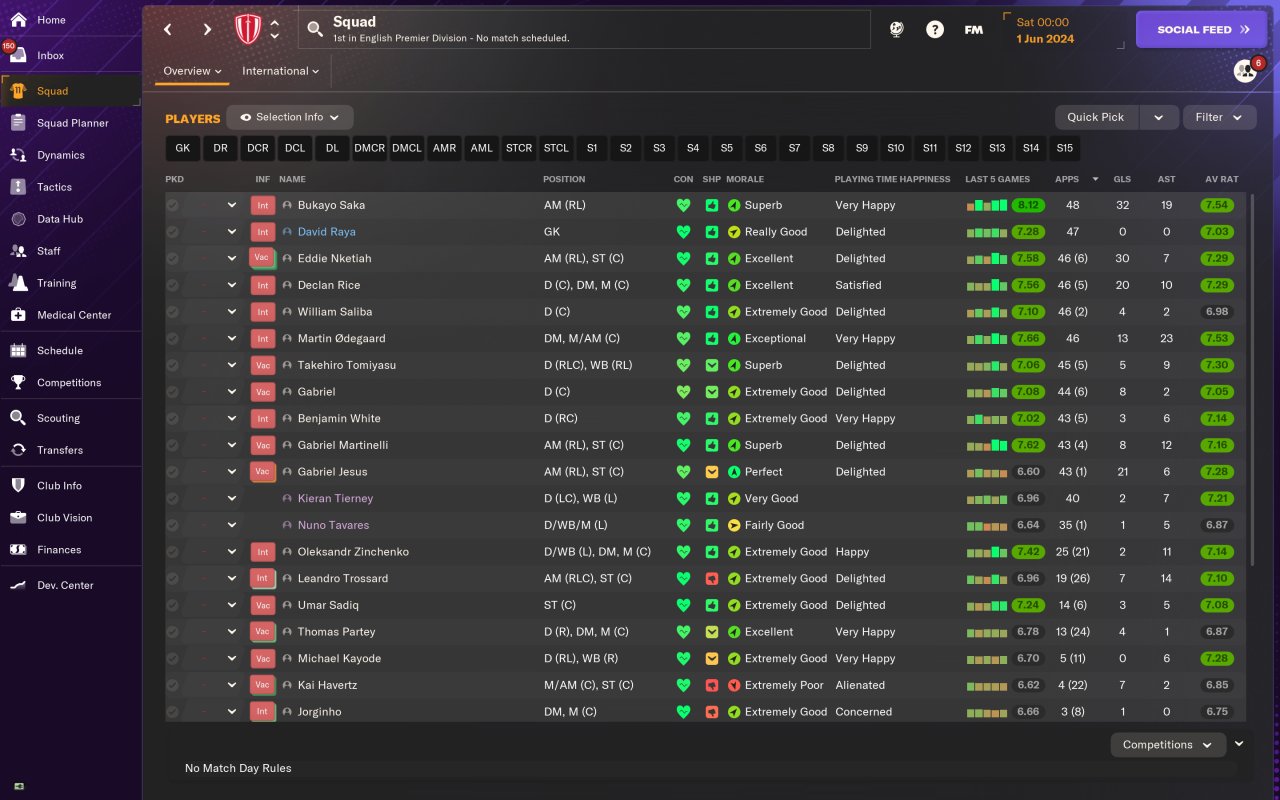
Task: Click the search magnifier icon
Action: click(x=315, y=29)
